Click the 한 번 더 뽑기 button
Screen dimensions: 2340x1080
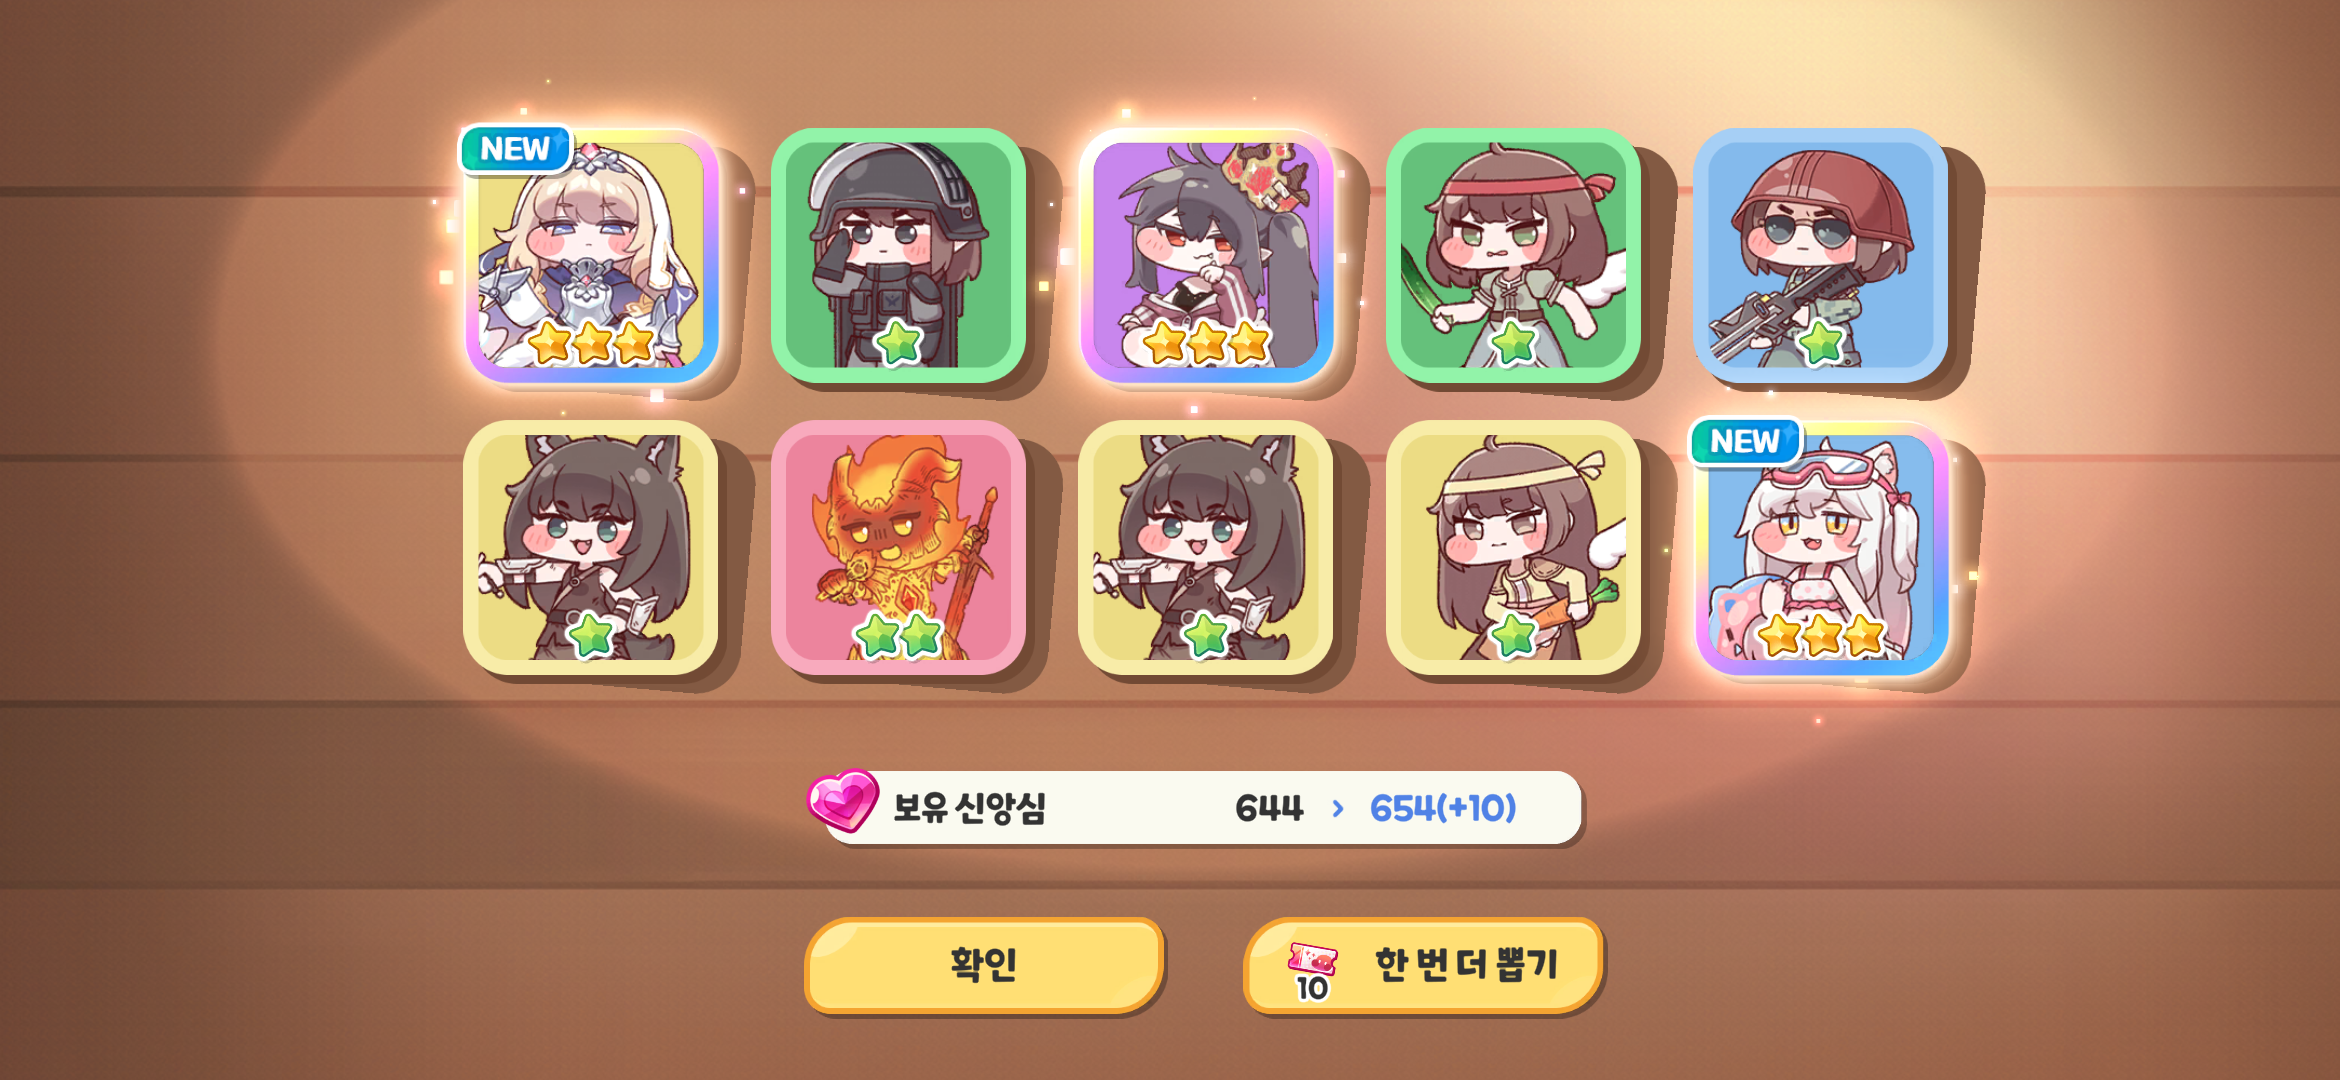[1423, 965]
